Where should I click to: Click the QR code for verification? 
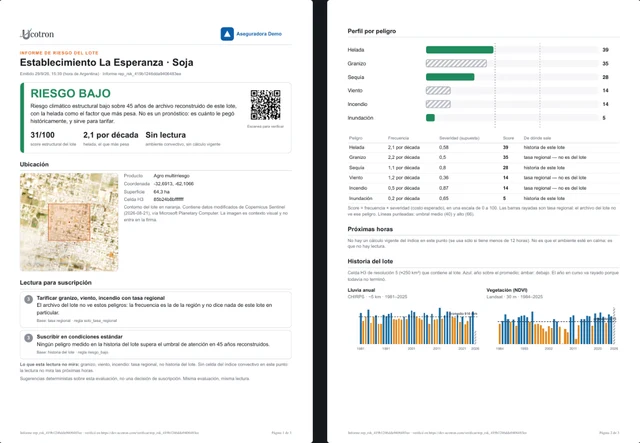[265, 105]
